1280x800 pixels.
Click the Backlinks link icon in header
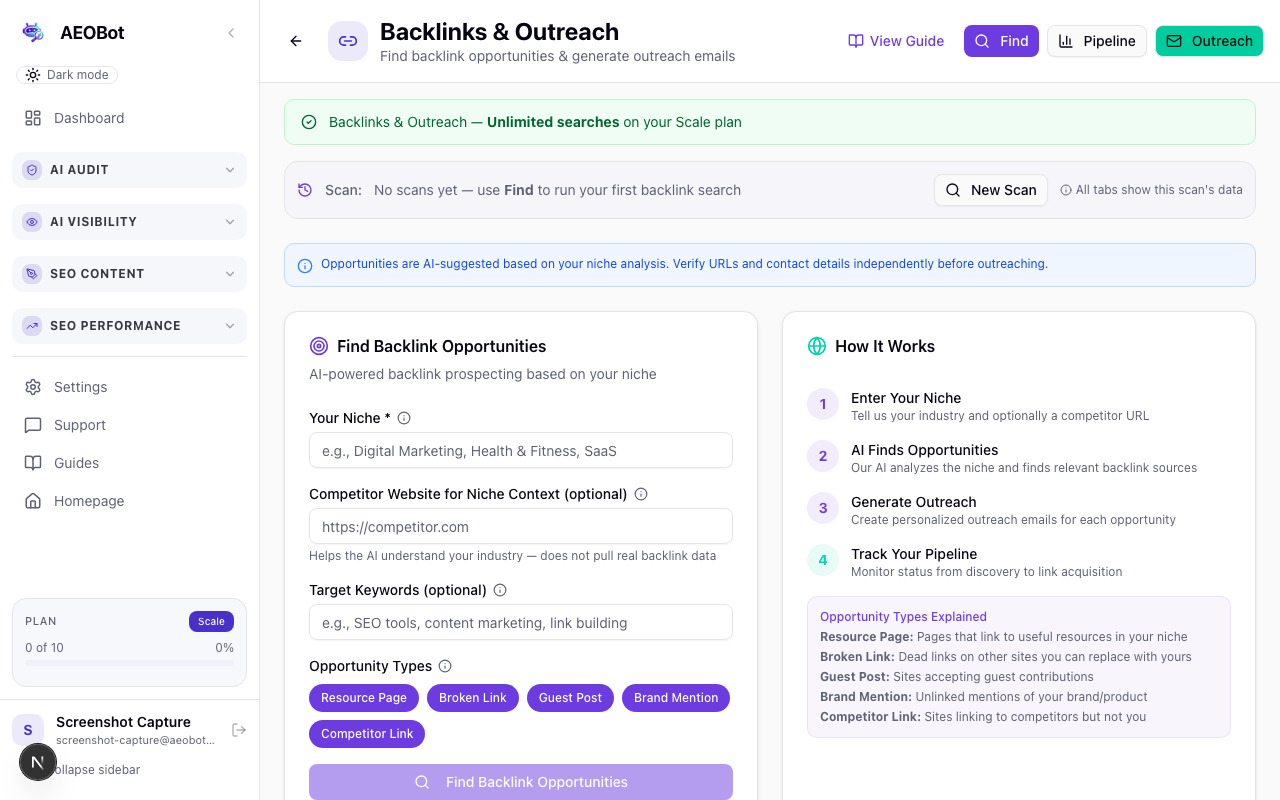(348, 41)
